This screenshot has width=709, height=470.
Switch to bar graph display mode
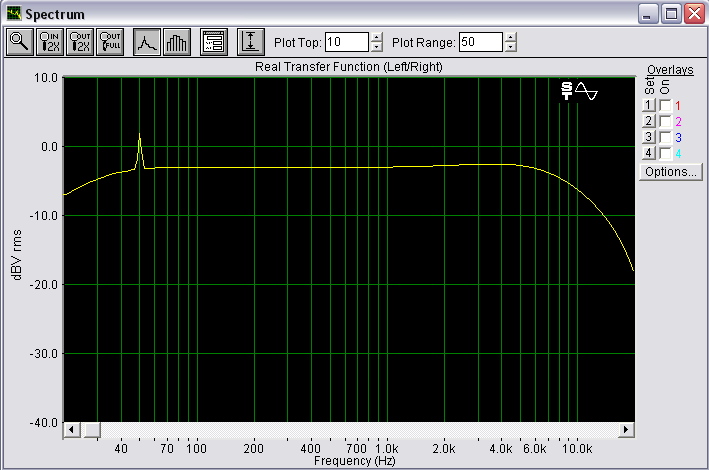[x=175, y=42]
